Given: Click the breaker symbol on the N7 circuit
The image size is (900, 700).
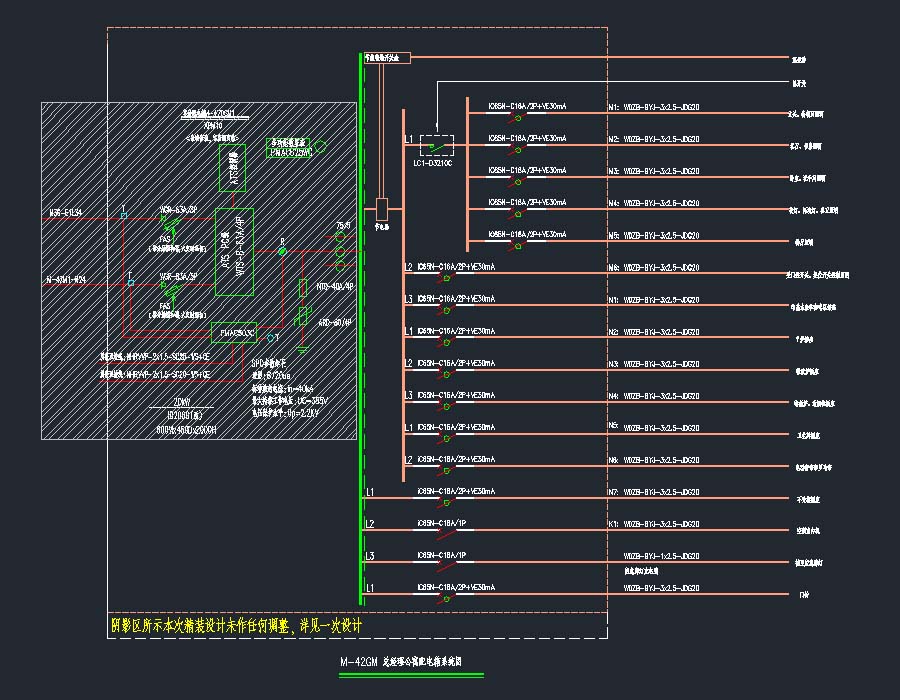Looking at the screenshot, I should 446,503.
